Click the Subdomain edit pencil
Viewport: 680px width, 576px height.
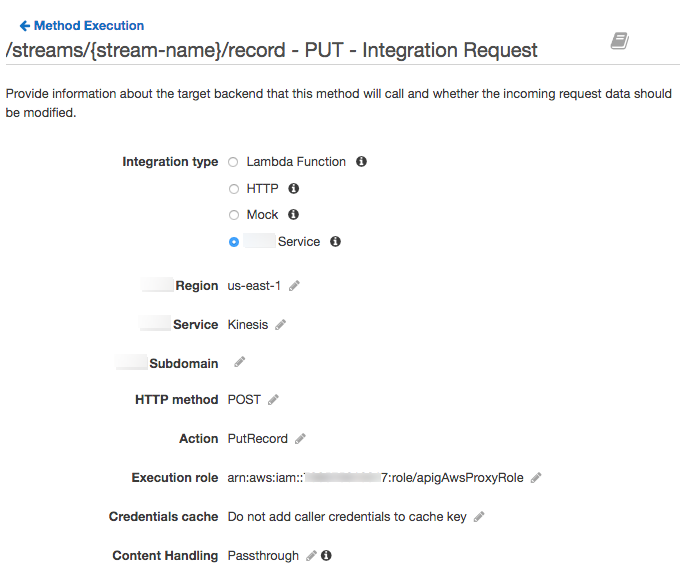click(239, 362)
